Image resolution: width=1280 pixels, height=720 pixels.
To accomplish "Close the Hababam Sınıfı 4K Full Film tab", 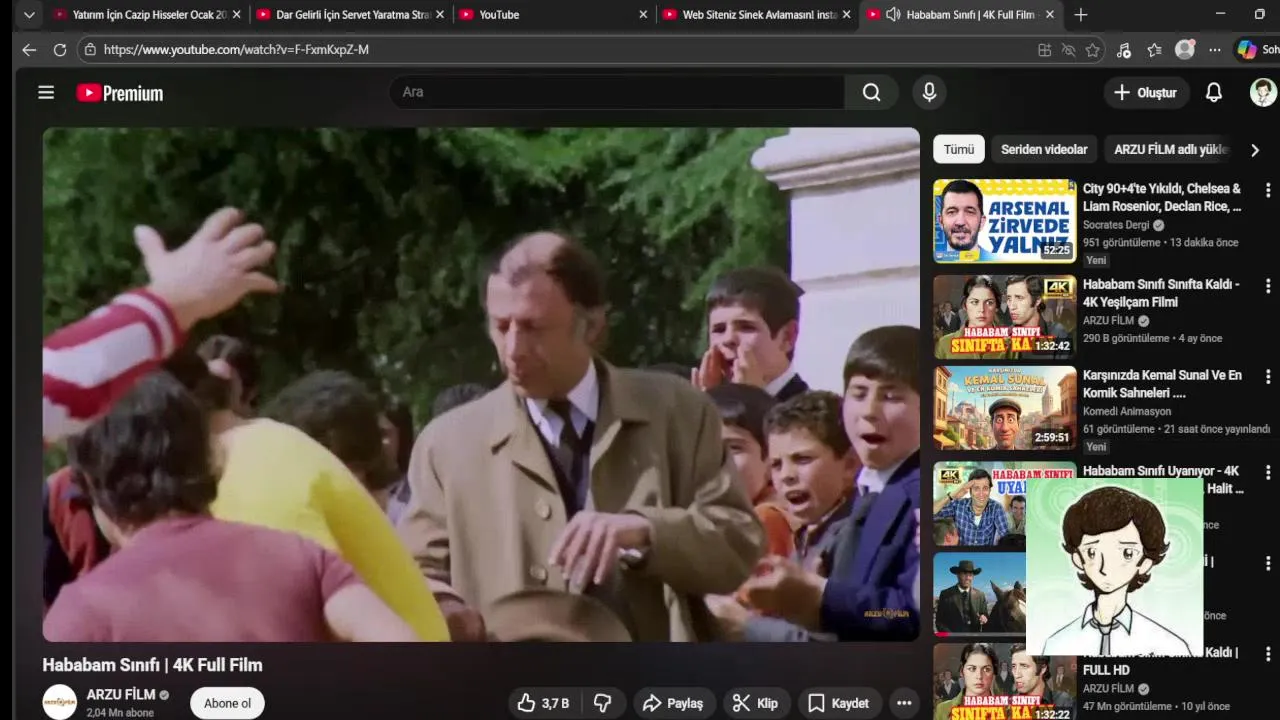I will [1049, 15].
